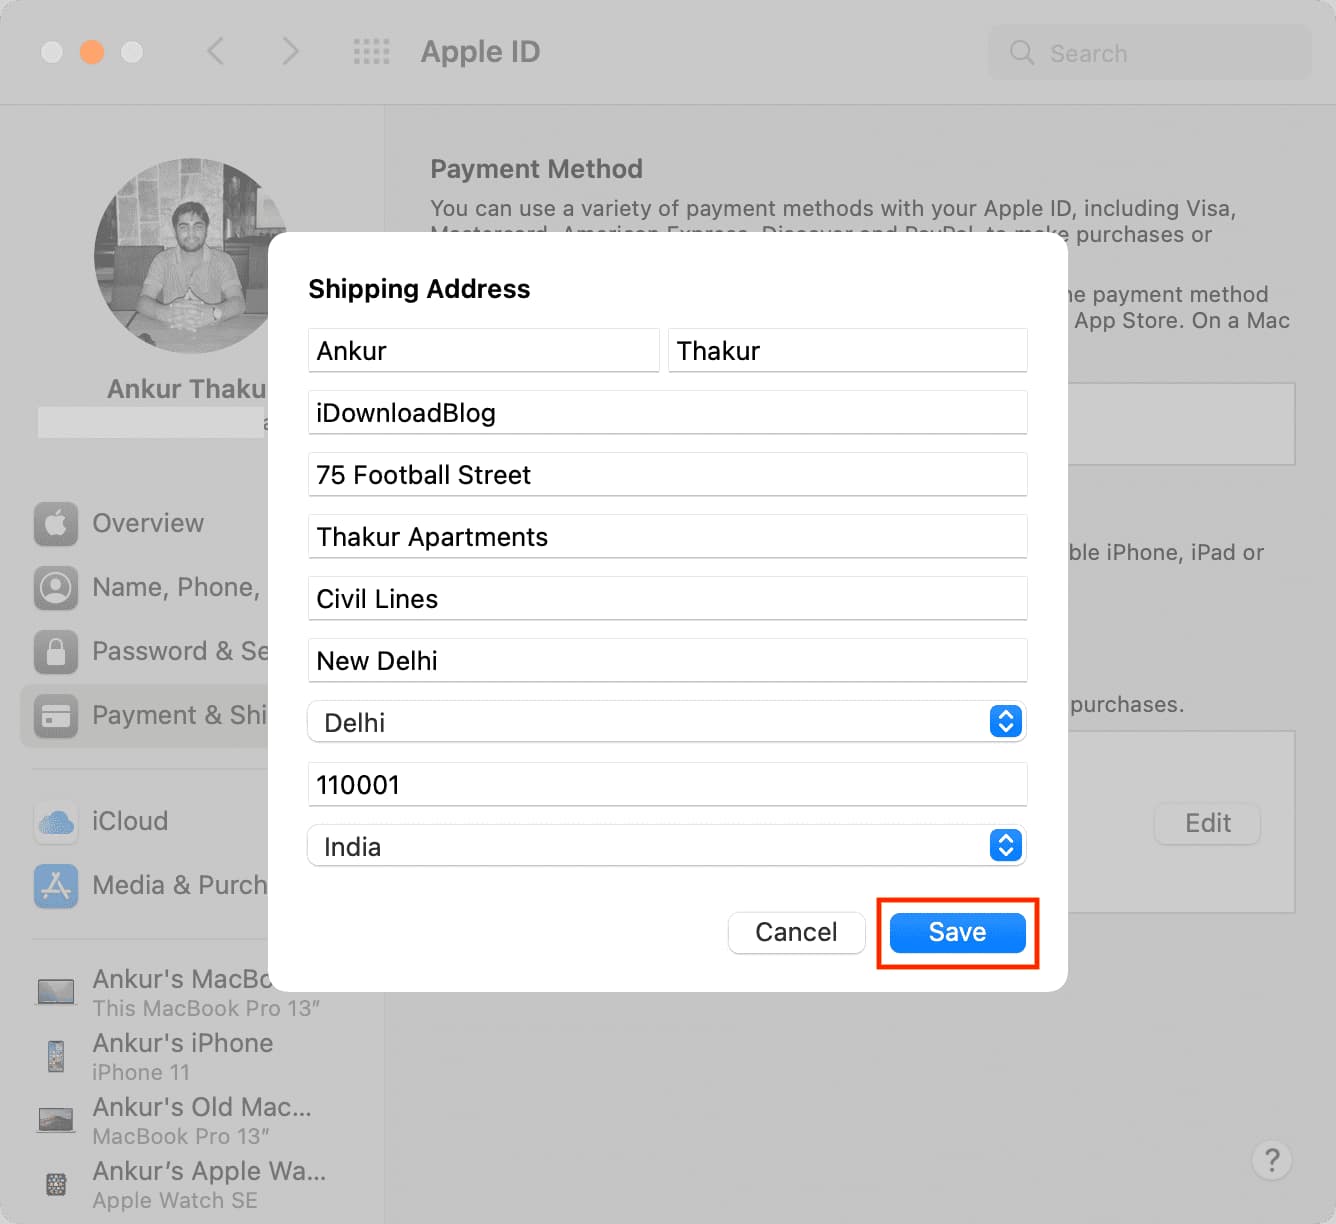The height and width of the screenshot is (1224, 1336).
Task: Click the last name field containing Thakur
Action: coord(847,351)
